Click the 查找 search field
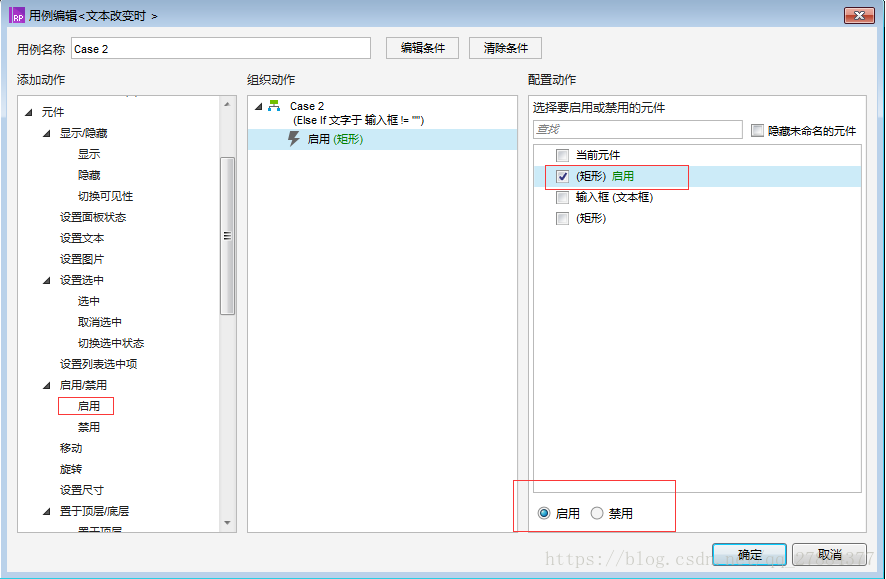Screen dimensions: 886x579 637,129
